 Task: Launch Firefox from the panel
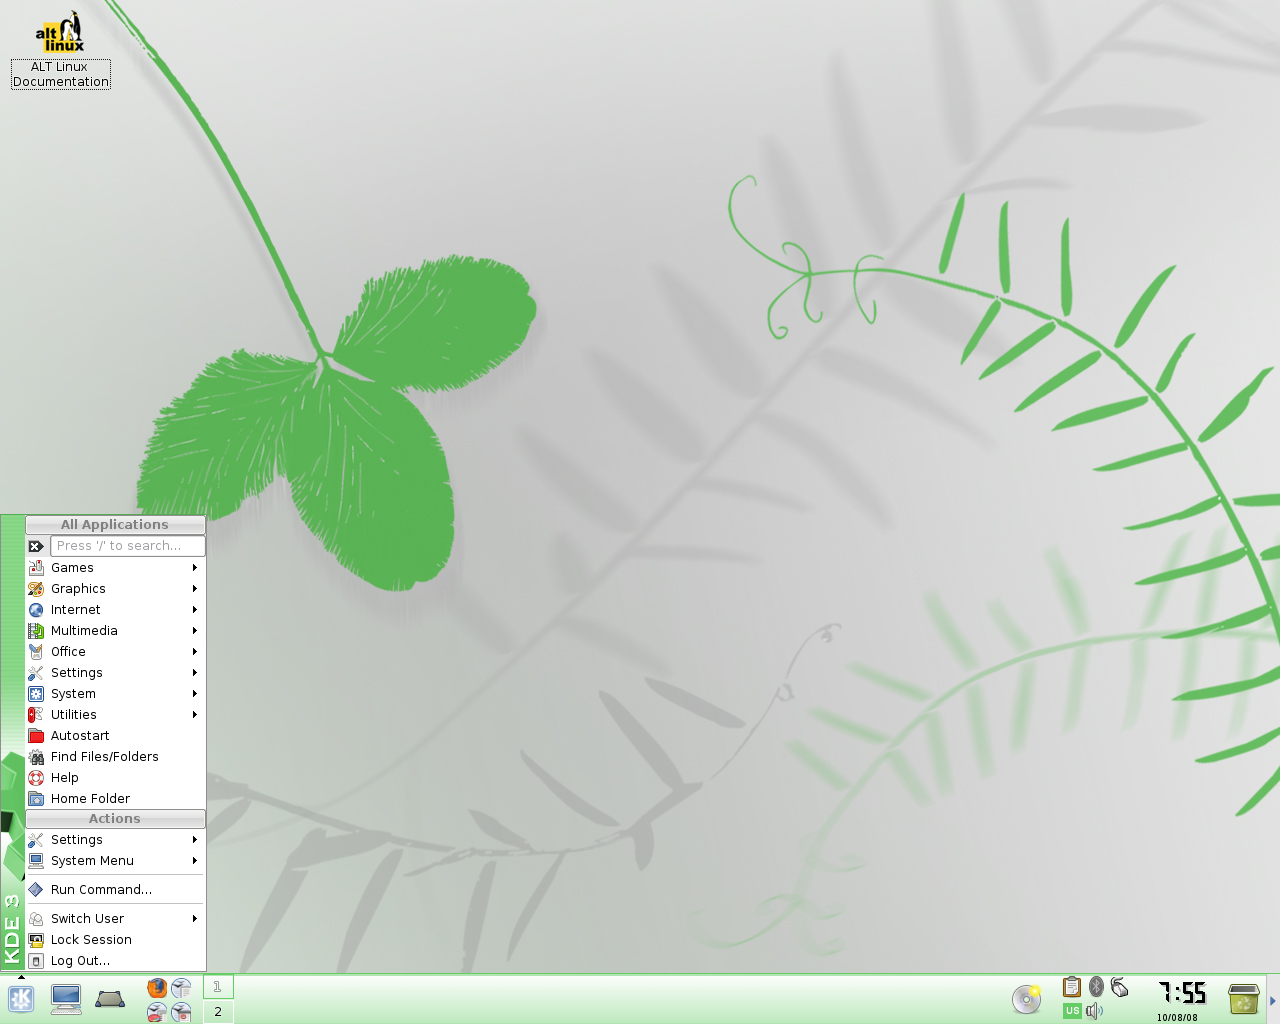click(x=157, y=988)
